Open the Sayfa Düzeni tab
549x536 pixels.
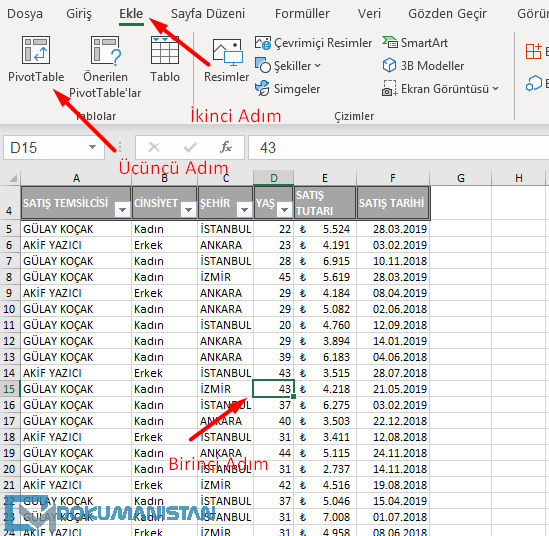(x=208, y=14)
